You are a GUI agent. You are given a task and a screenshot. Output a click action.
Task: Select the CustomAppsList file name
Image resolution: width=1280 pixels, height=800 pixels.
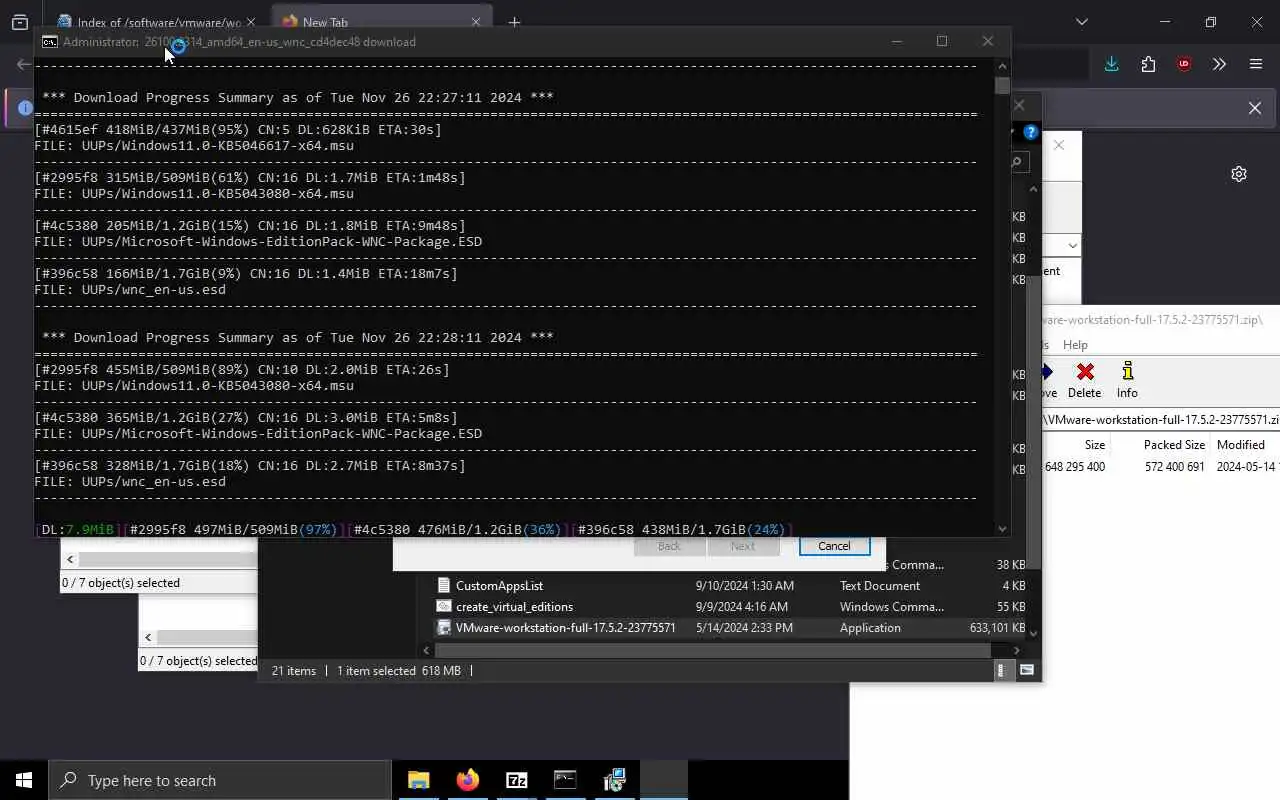tap(499, 586)
